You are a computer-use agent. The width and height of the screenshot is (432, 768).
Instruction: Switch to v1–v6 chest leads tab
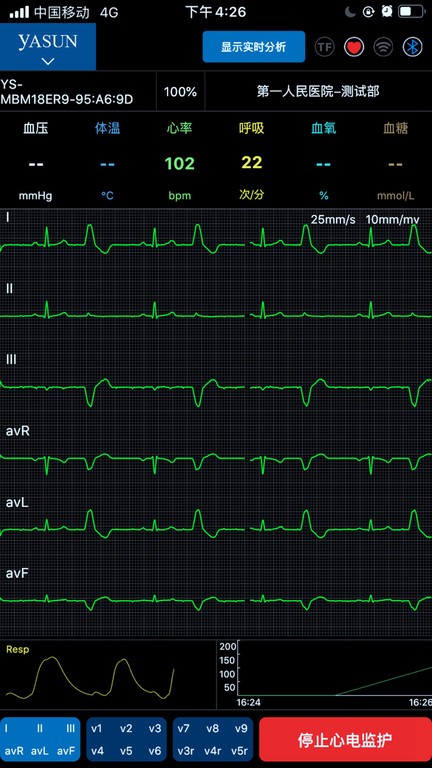click(x=126, y=739)
